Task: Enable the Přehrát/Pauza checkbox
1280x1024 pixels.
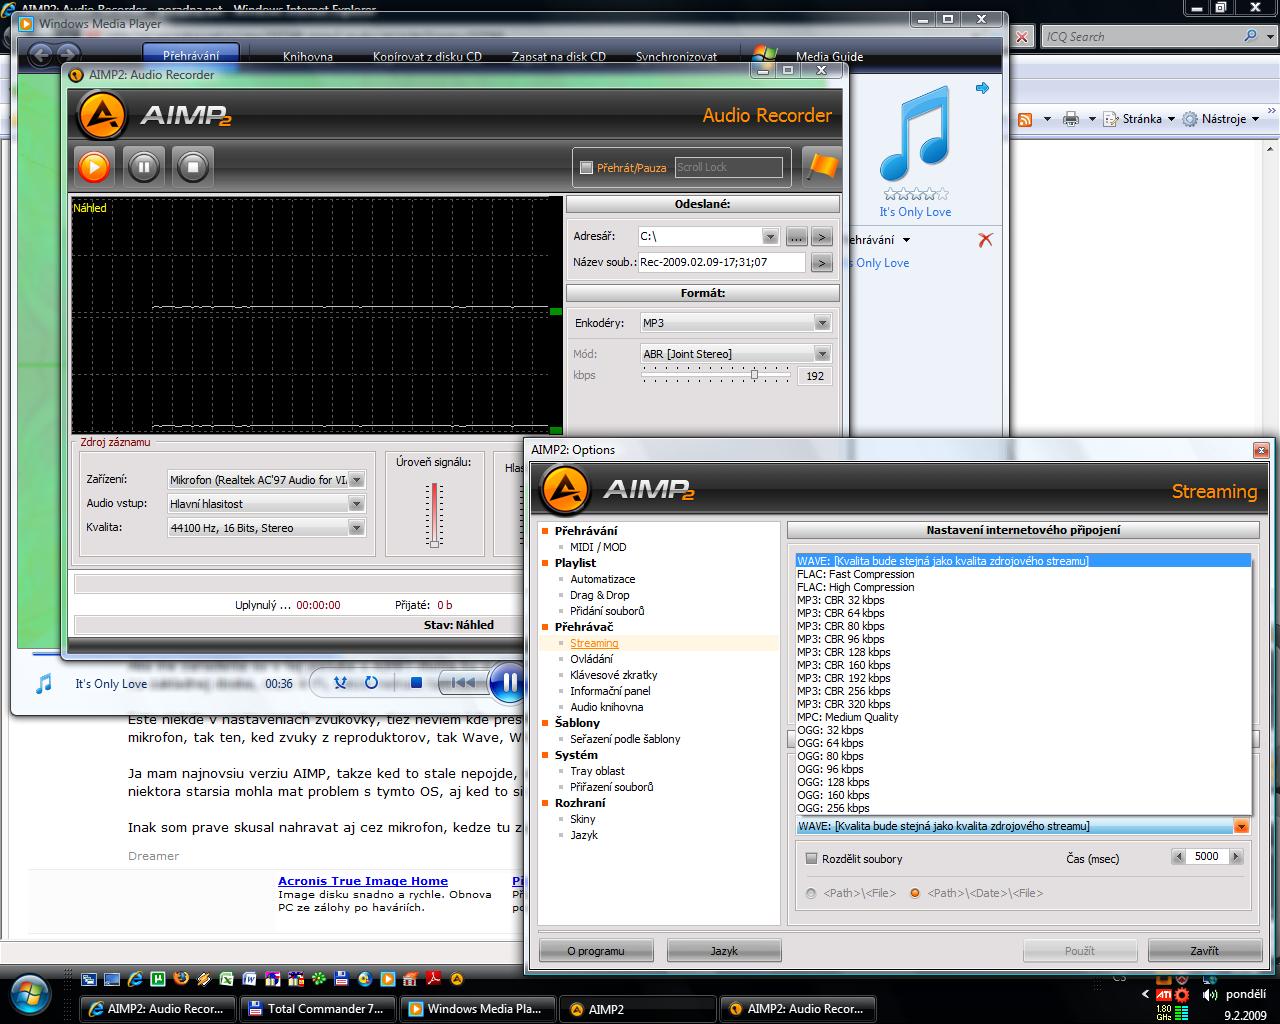Action: [587, 168]
